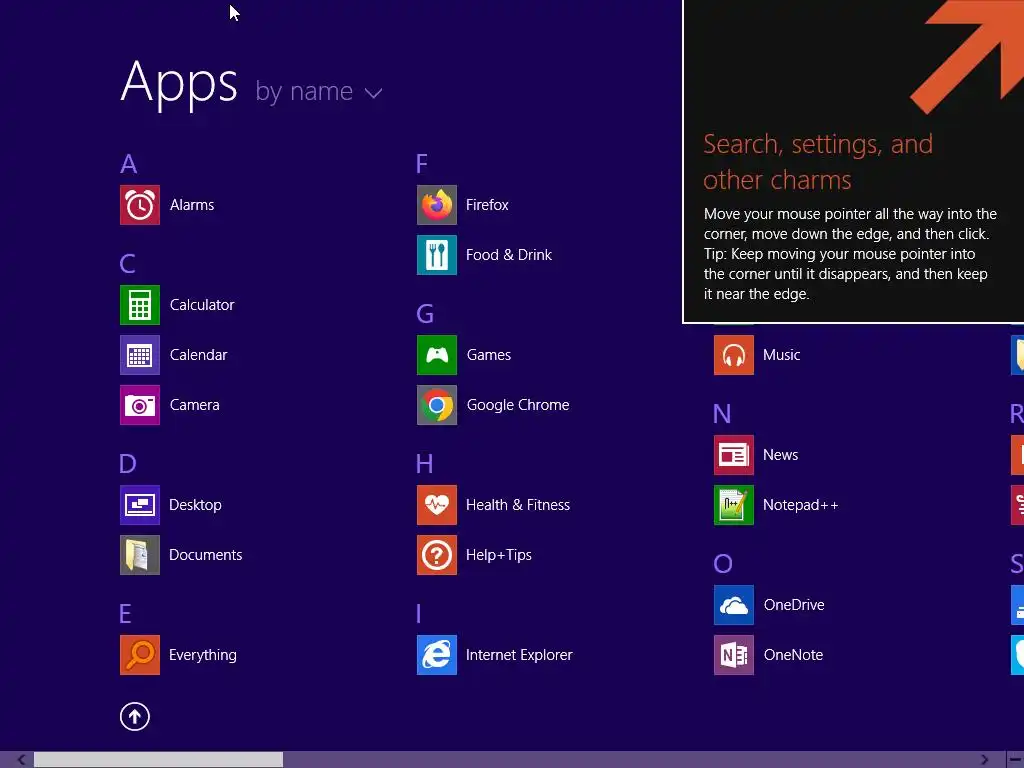Click the horizontal scrollbar thumb
This screenshot has height=768, width=1024.
pos(159,760)
